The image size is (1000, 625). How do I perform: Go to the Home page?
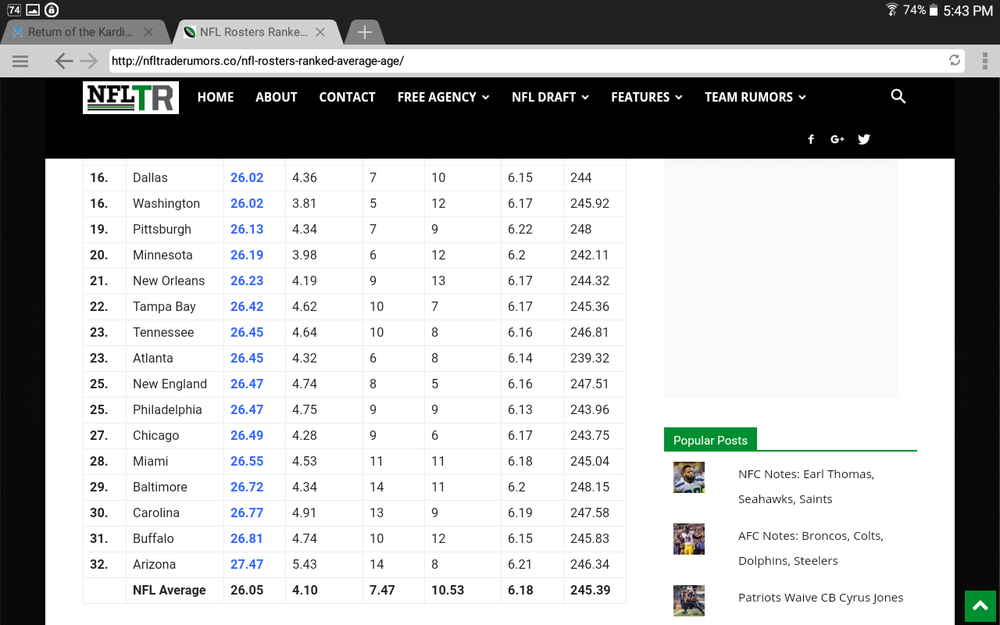point(216,97)
